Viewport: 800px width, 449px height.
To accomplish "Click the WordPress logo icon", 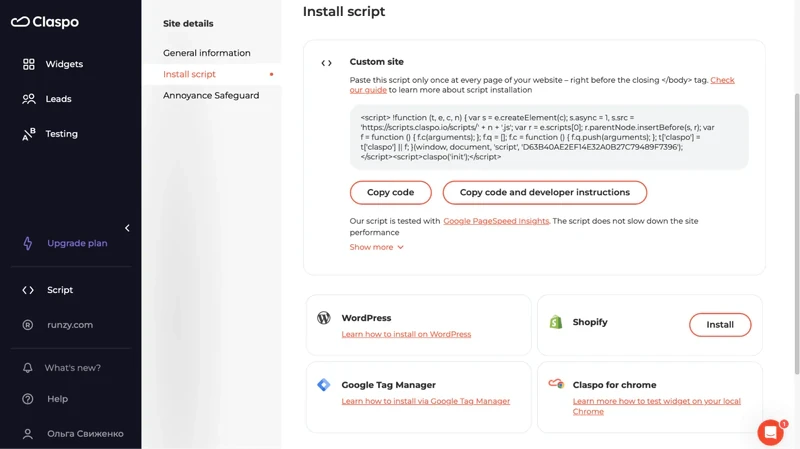I will click(324, 318).
